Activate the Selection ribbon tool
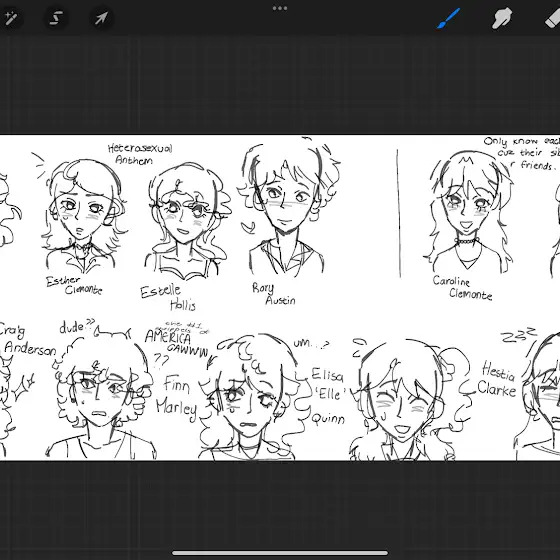This screenshot has width=560, height=560. 56,18
